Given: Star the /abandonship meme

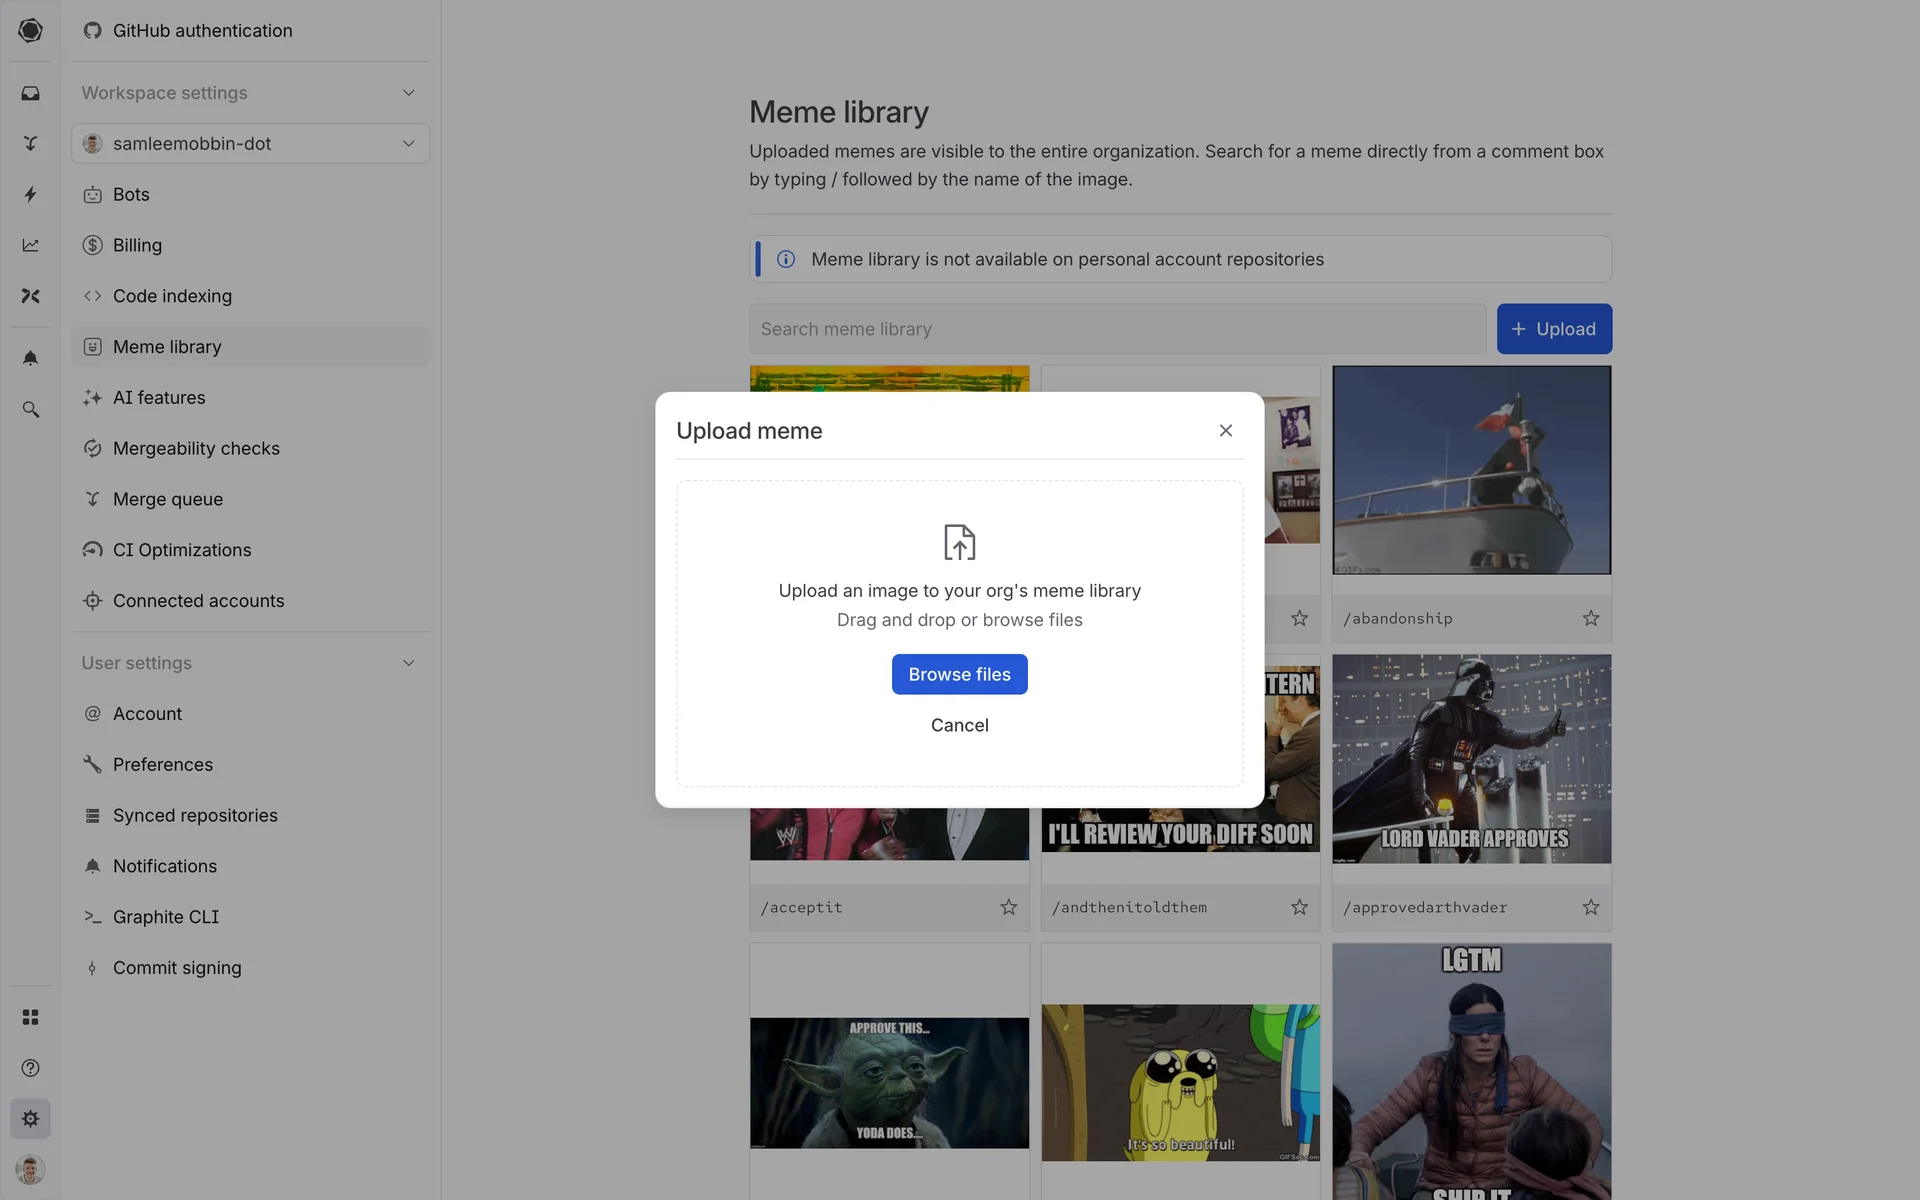Looking at the screenshot, I should click(x=1590, y=619).
